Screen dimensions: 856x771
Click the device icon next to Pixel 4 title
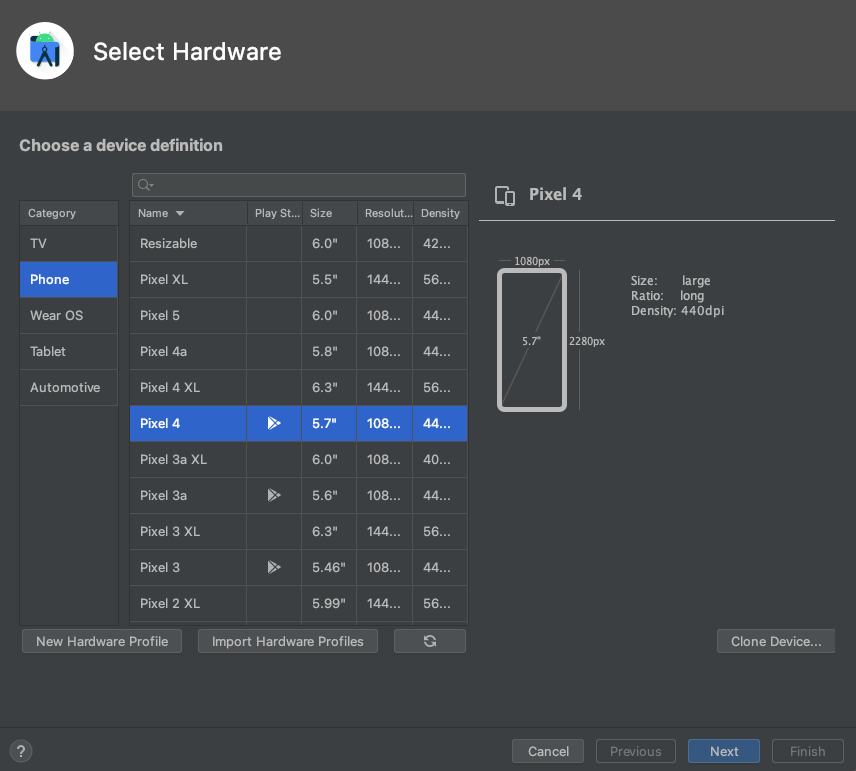pos(505,196)
